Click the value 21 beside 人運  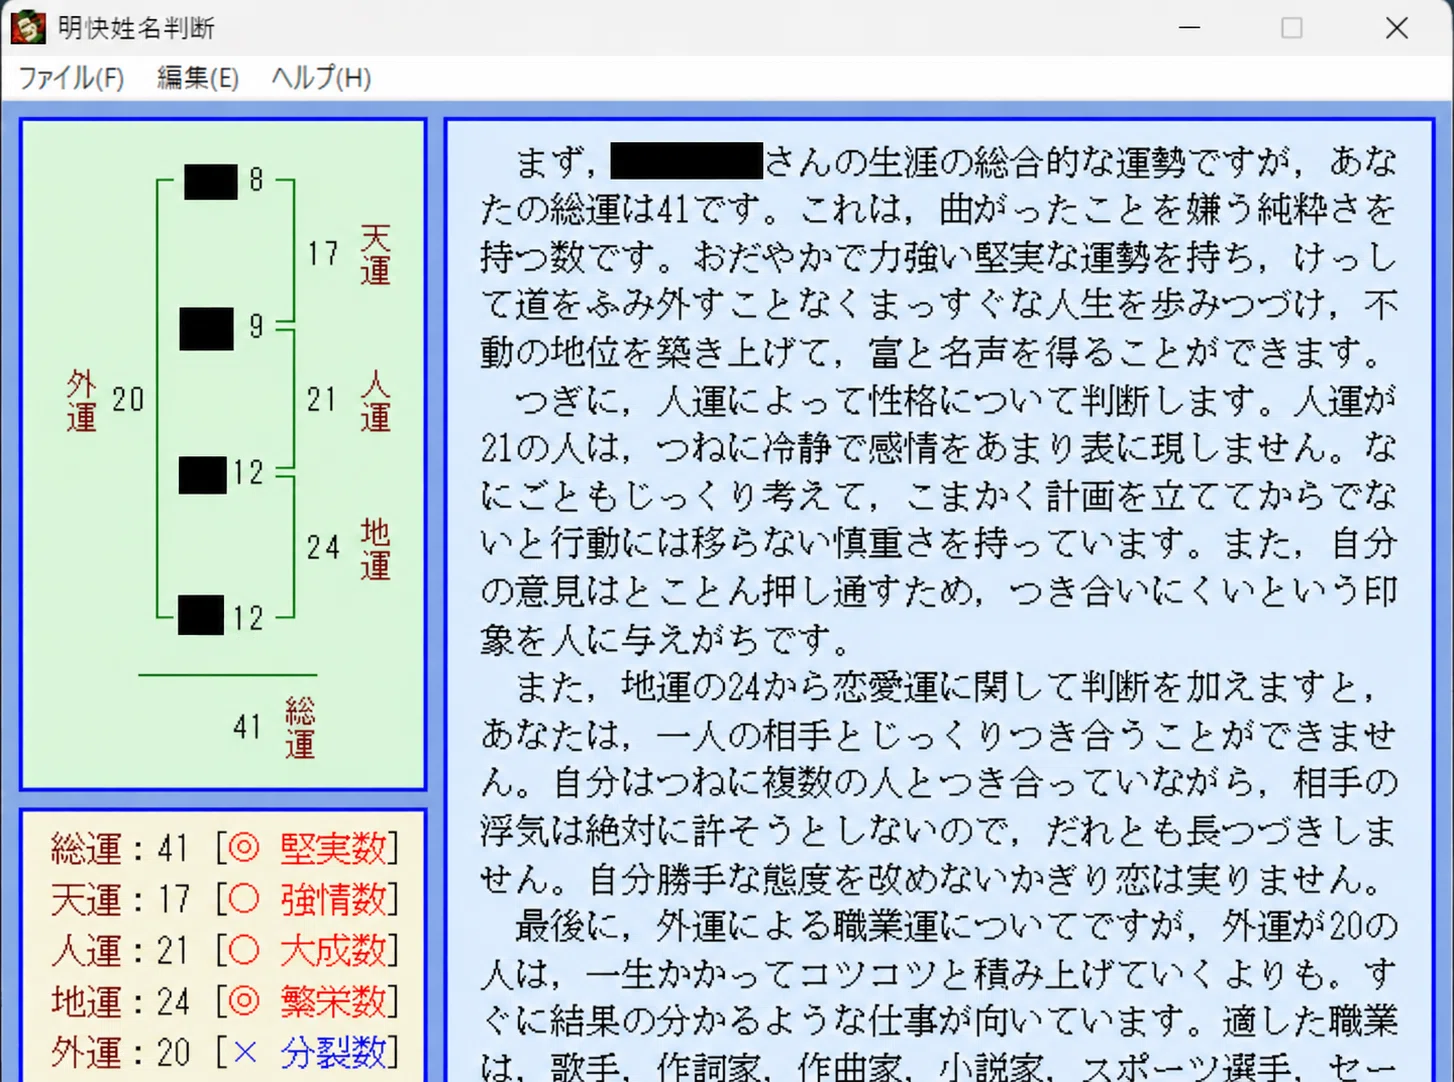(322, 400)
